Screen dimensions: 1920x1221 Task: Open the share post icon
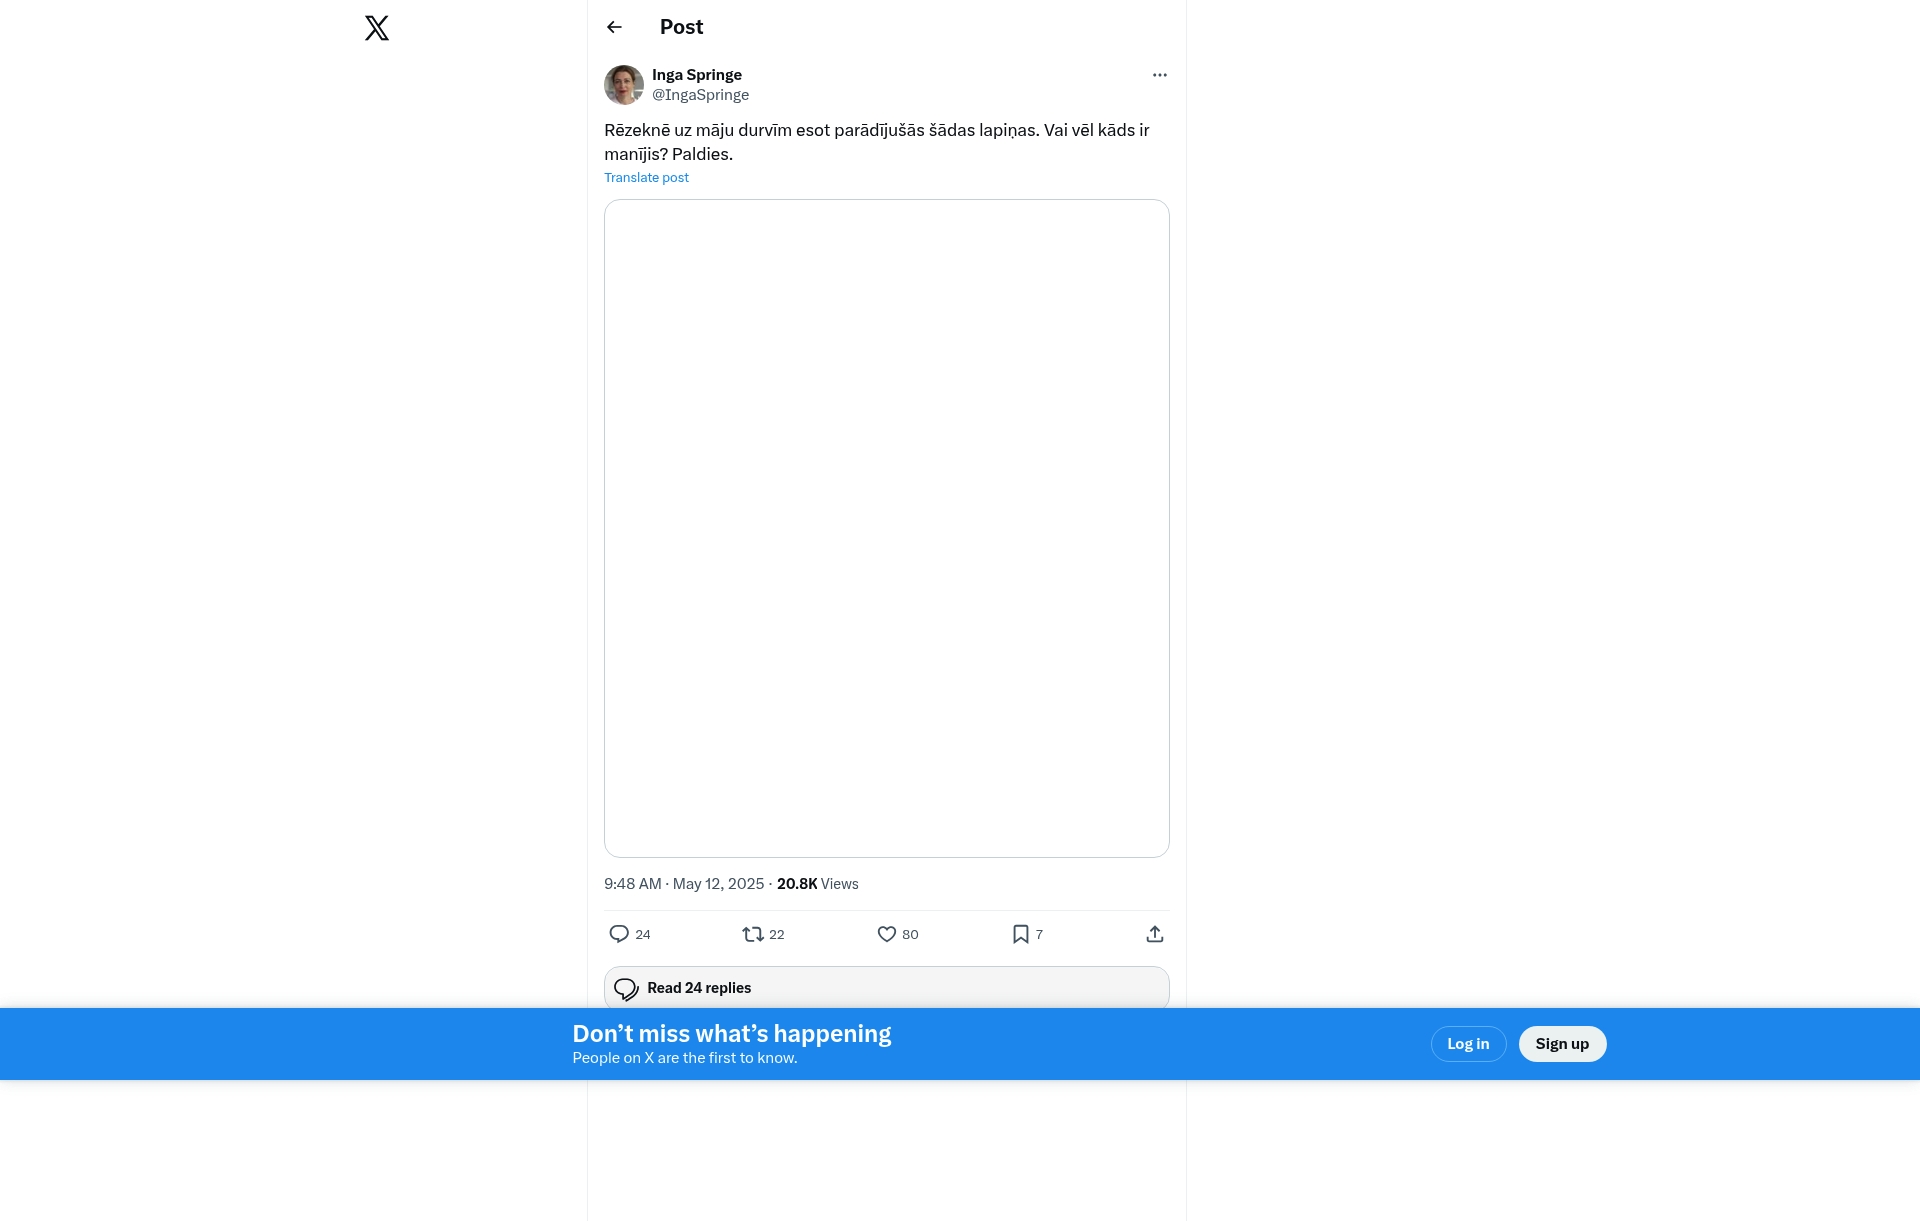(1154, 934)
